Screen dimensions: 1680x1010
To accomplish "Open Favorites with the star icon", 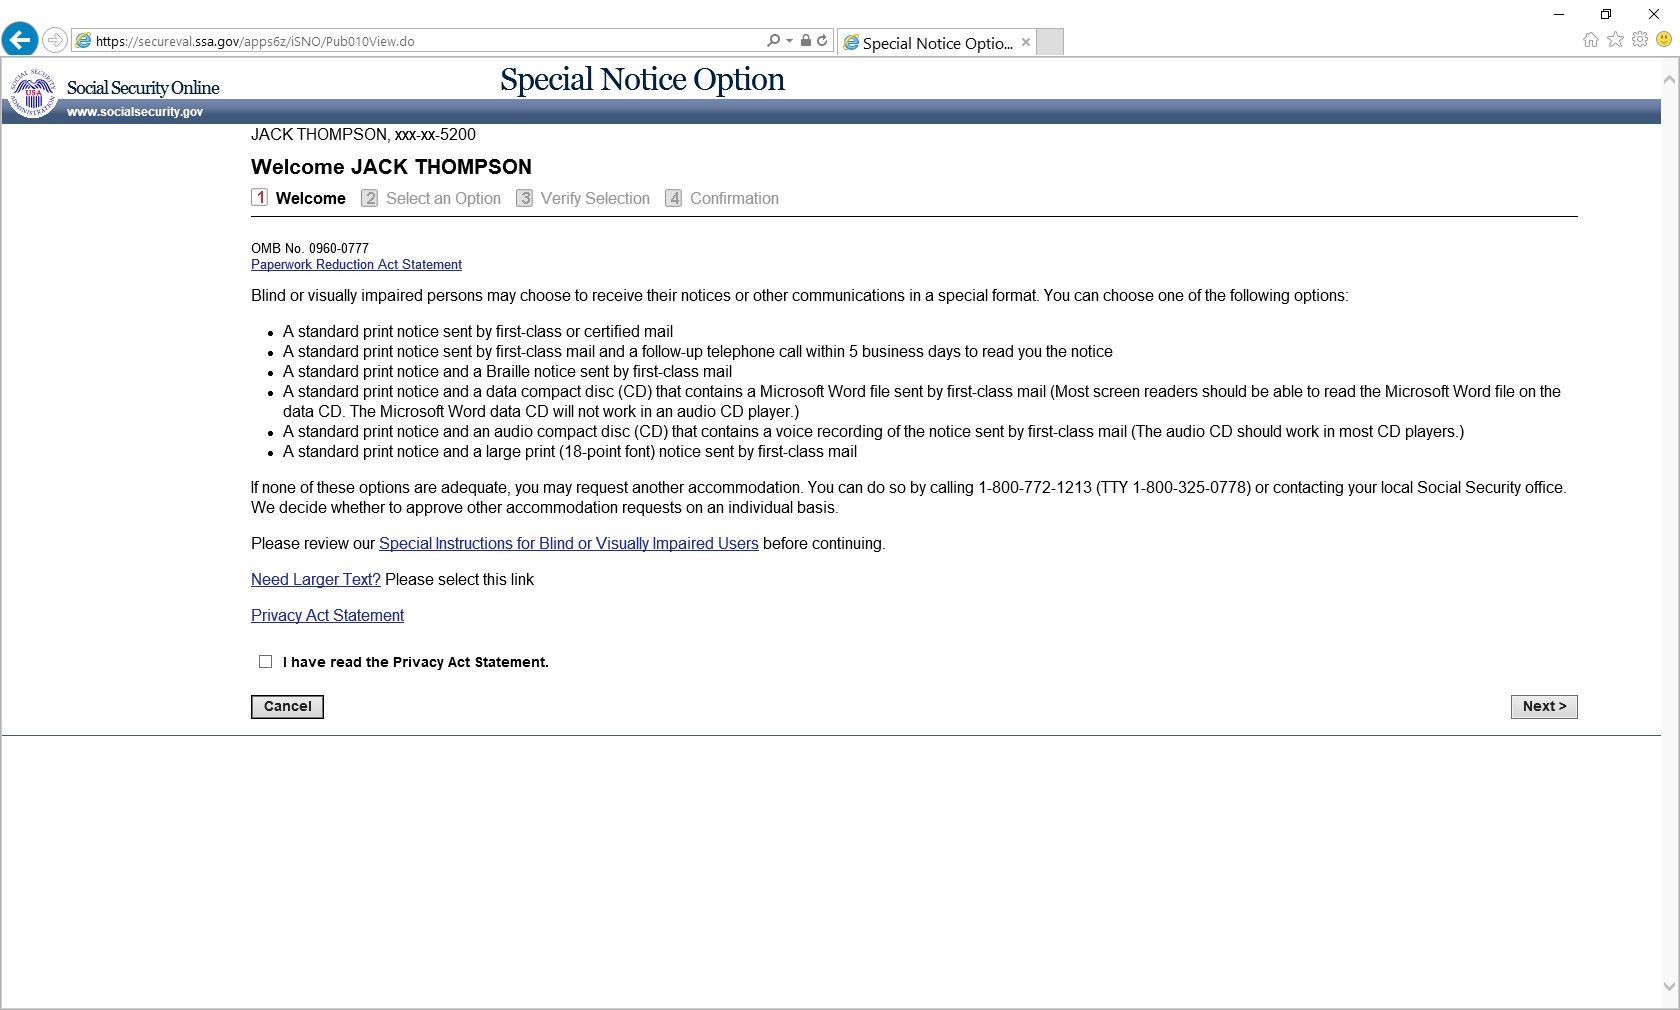I will [x=1615, y=40].
